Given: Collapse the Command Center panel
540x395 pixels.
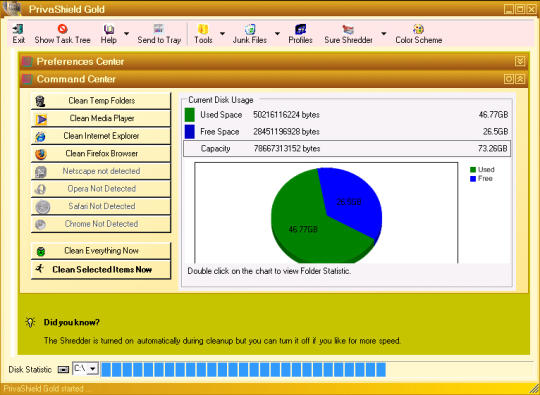Looking at the screenshot, I should tap(520, 79).
